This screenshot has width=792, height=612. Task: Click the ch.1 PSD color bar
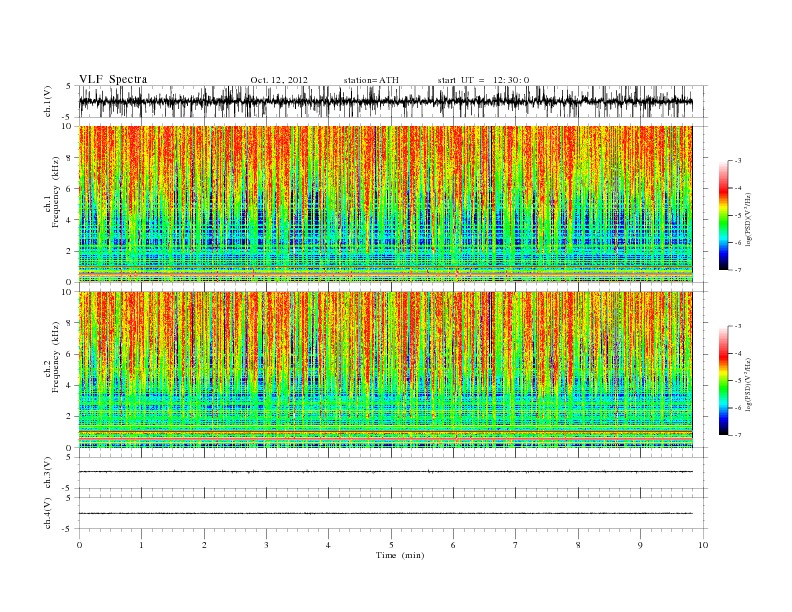tap(723, 216)
